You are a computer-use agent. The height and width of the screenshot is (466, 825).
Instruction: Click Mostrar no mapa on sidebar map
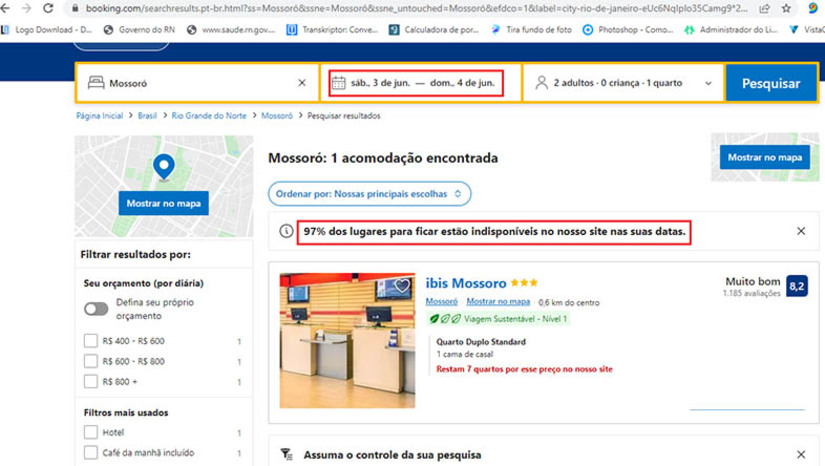point(164,203)
